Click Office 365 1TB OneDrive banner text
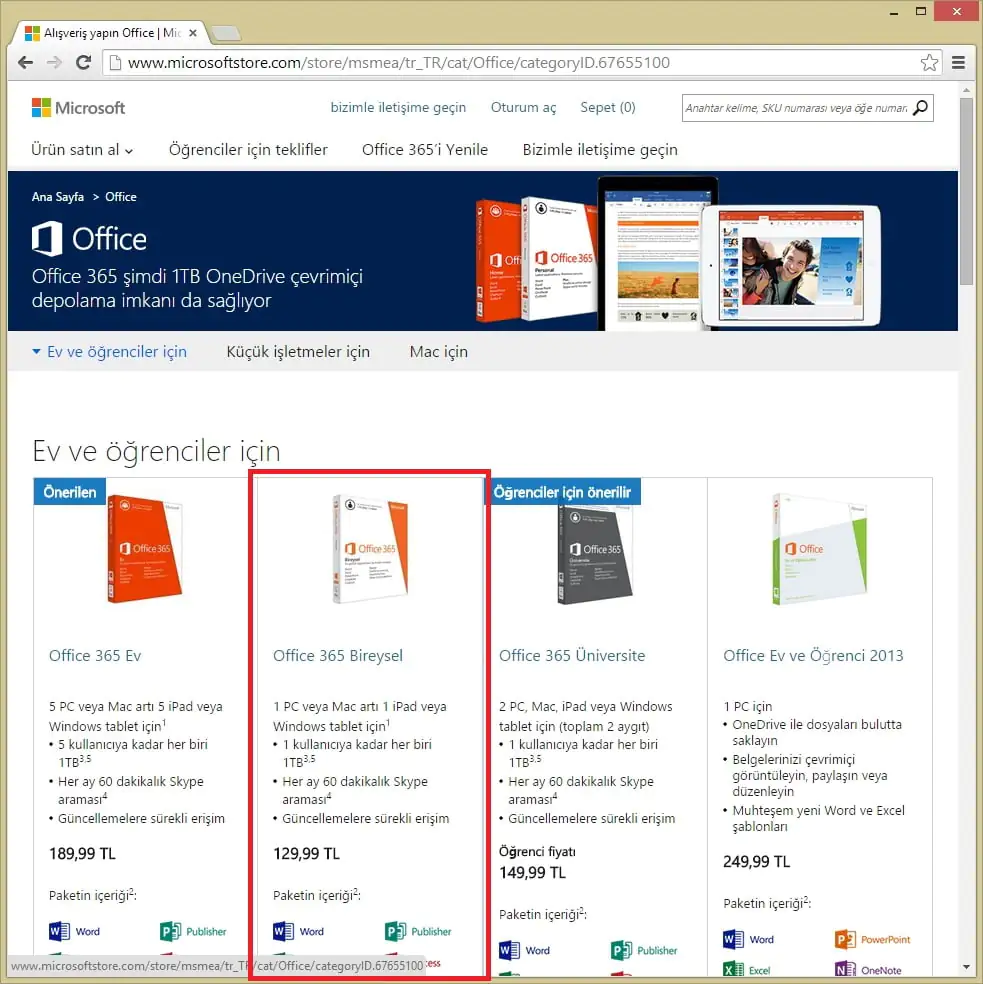This screenshot has width=983, height=984. point(197,288)
